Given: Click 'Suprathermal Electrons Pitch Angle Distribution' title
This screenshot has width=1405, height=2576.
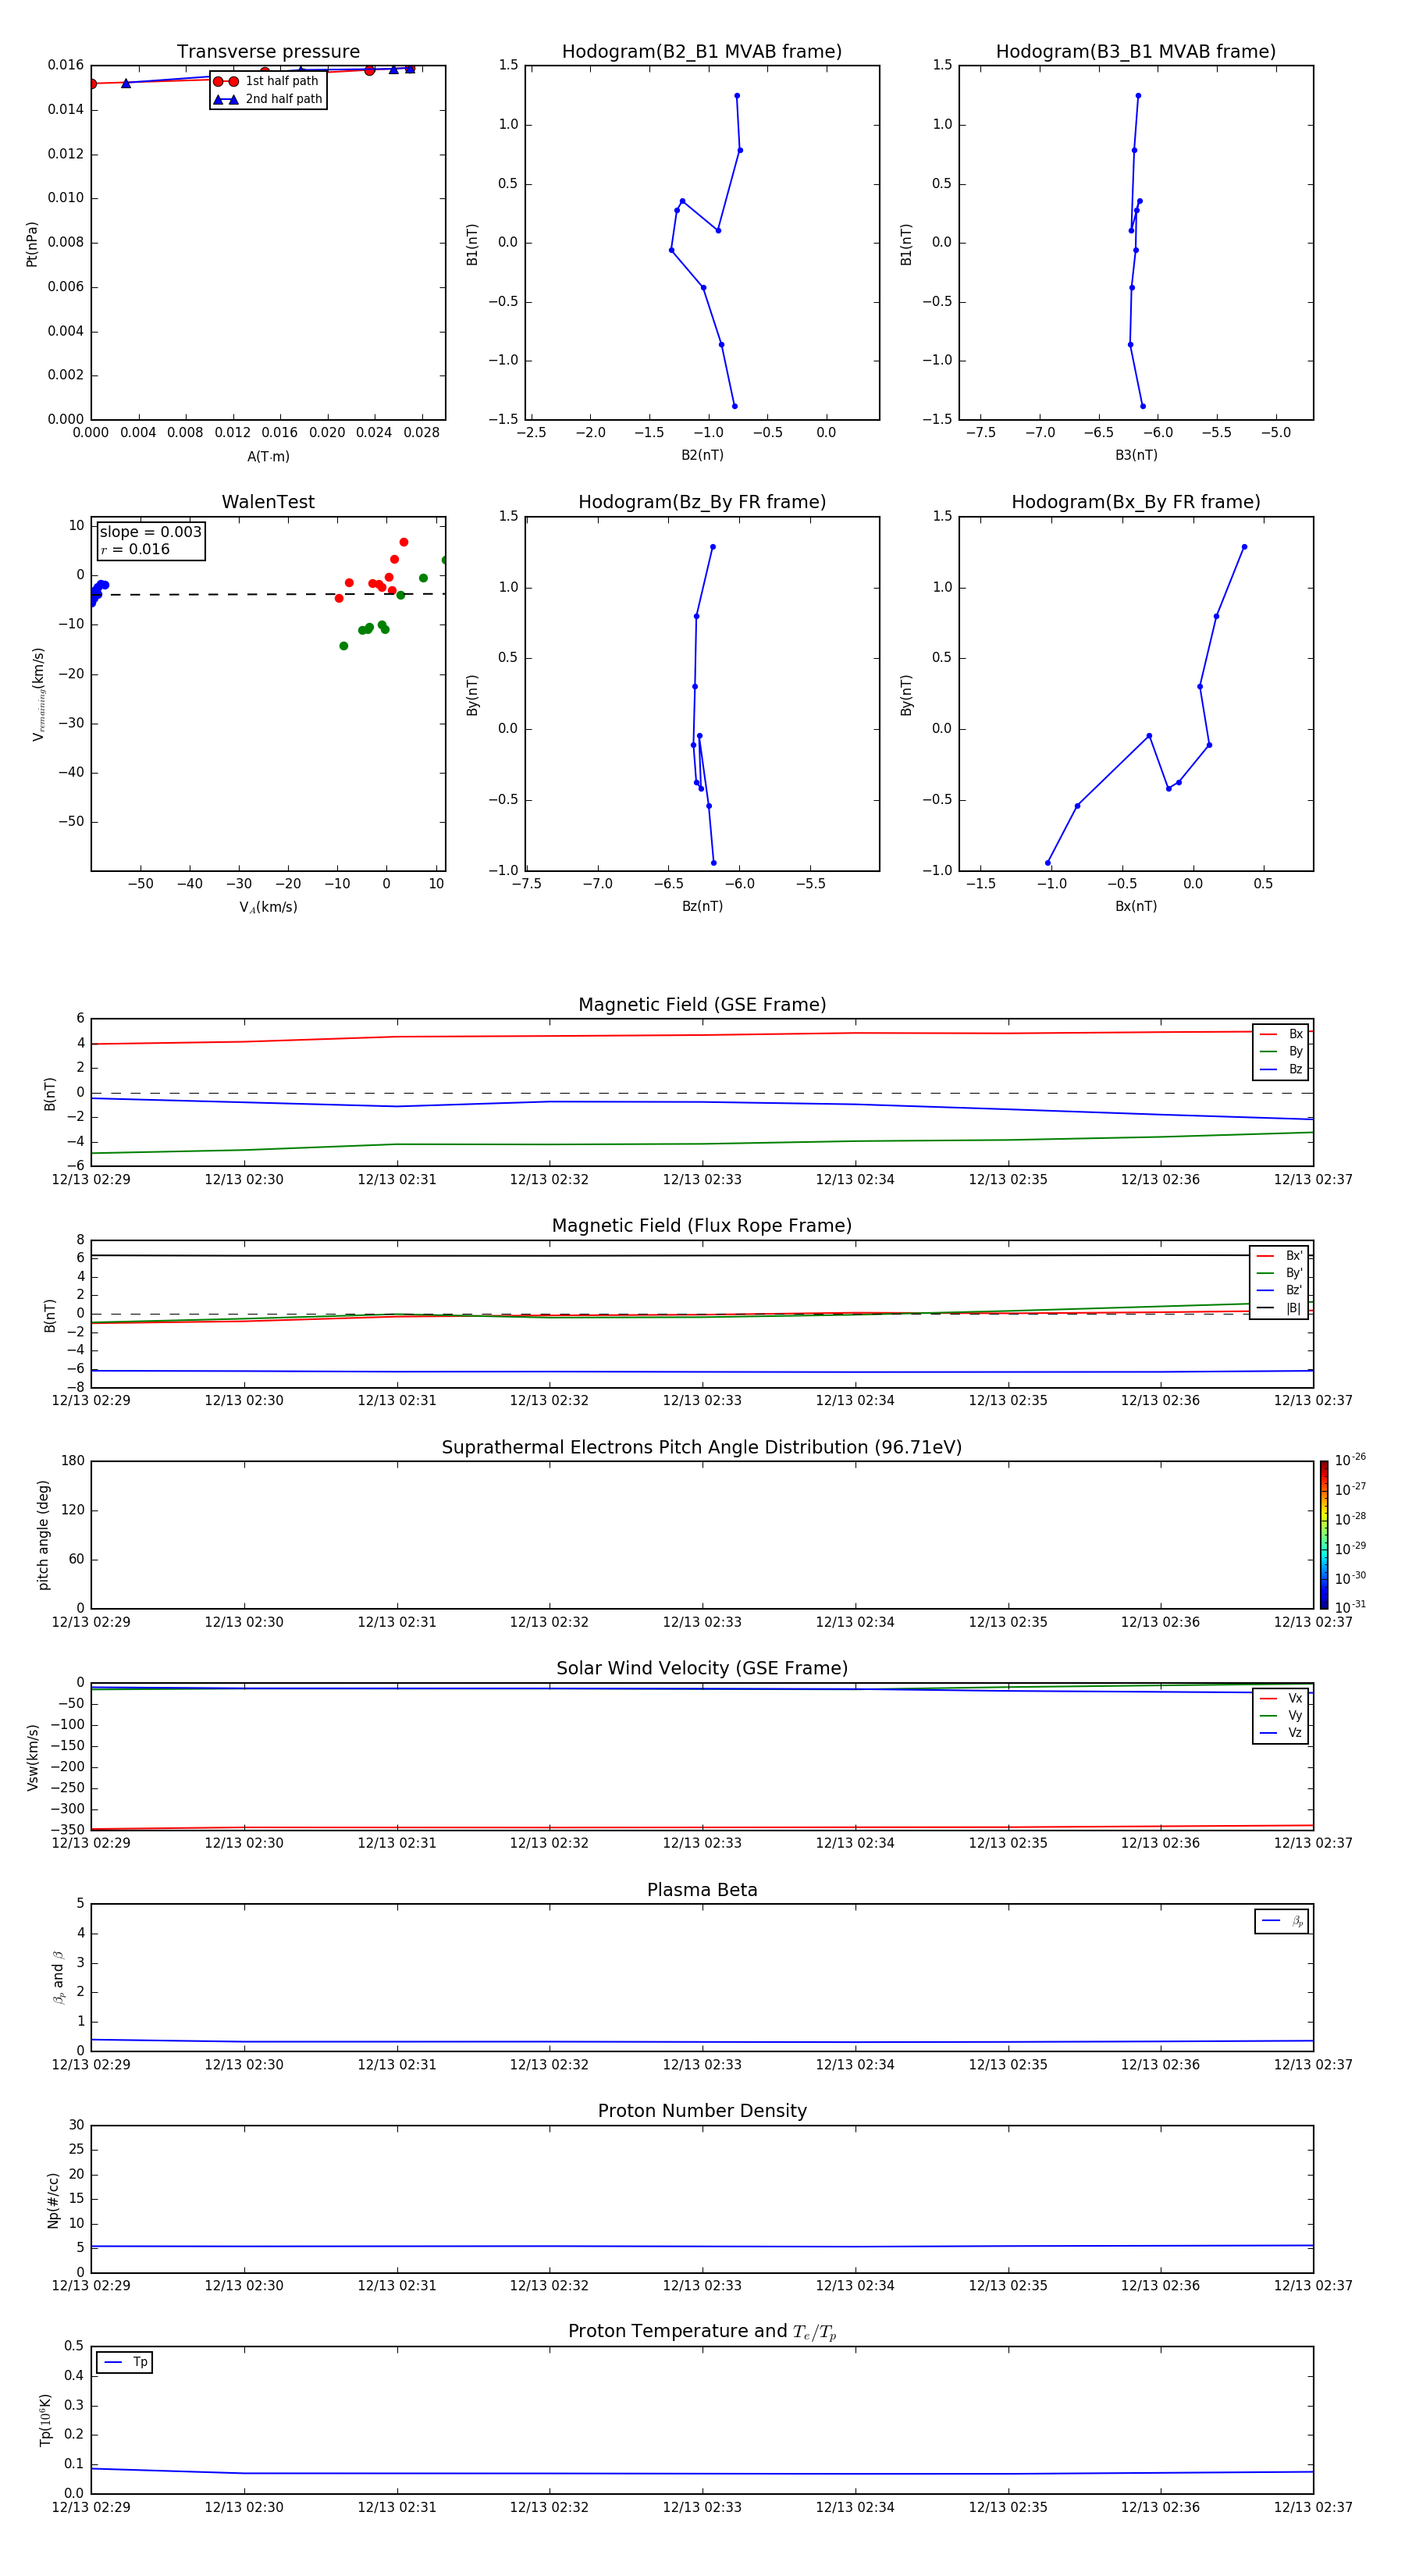Looking at the screenshot, I should click(702, 1448).
